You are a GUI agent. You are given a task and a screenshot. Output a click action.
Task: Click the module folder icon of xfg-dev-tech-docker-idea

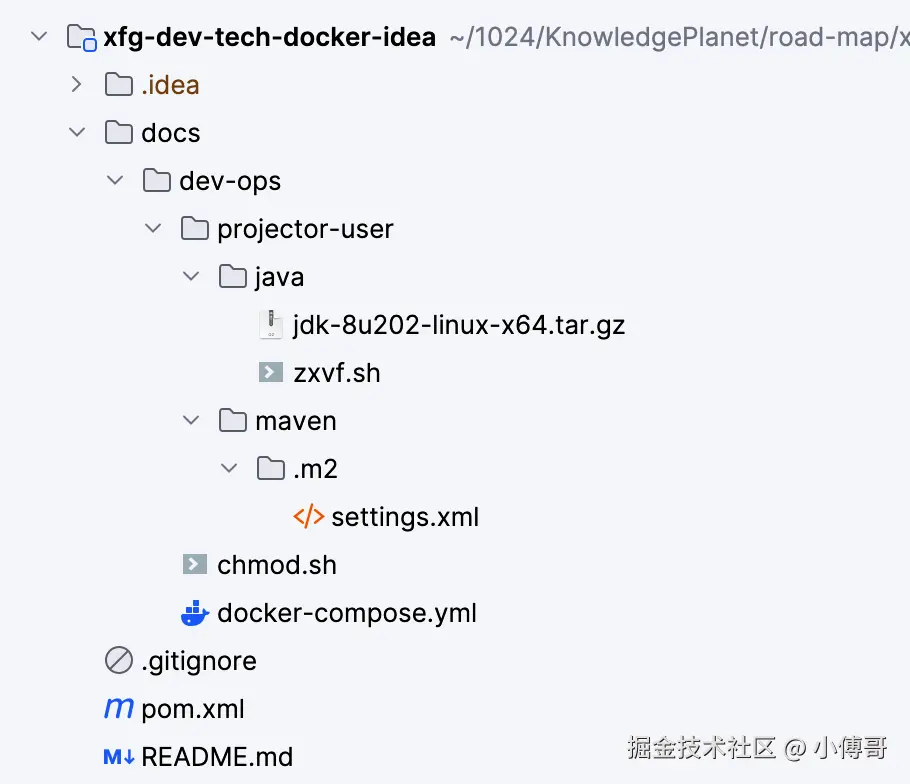pyautogui.click(x=81, y=38)
